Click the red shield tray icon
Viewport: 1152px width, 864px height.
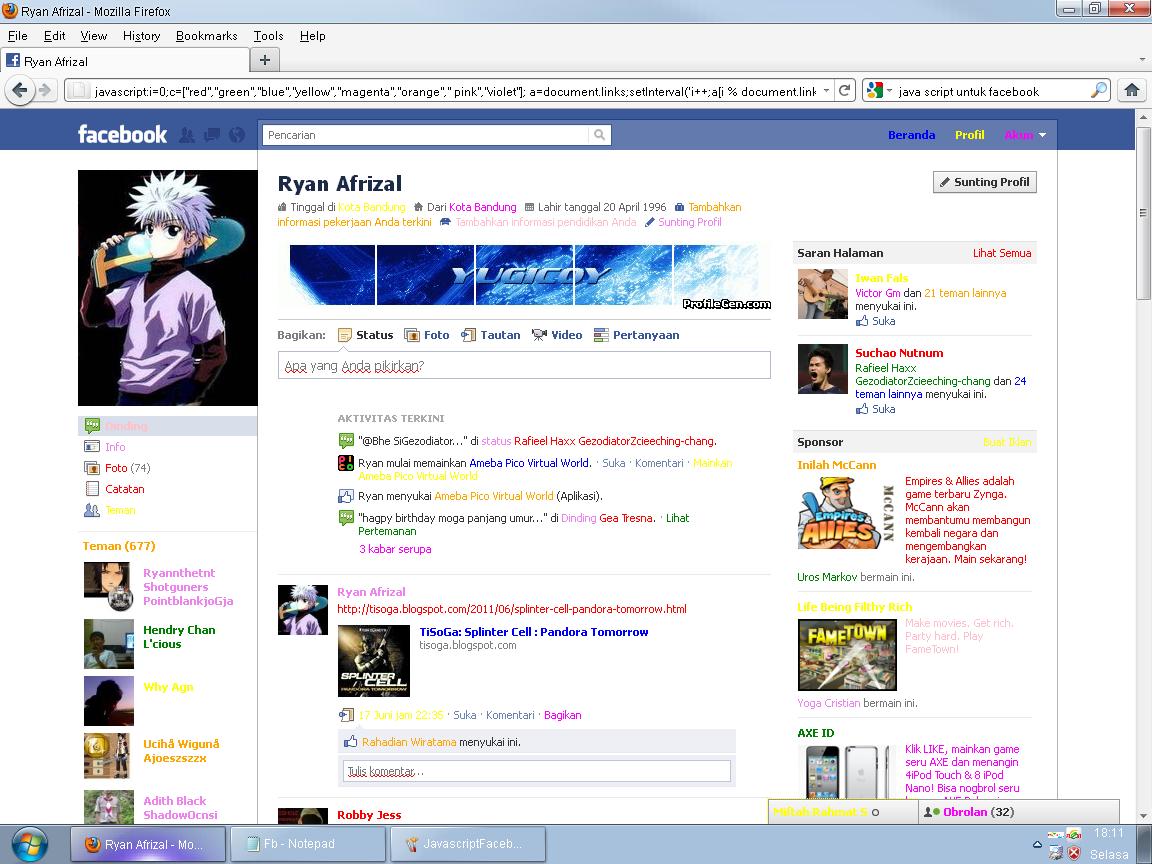pyautogui.click(x=1074, y=853)
